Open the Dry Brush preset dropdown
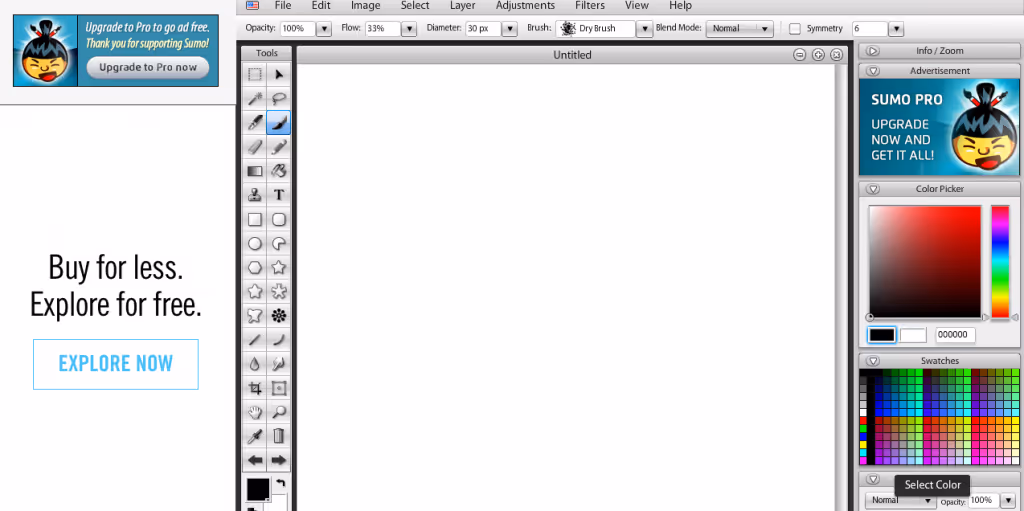The width and height of the screenshot is (1024, 511). (x=645, y=29)
